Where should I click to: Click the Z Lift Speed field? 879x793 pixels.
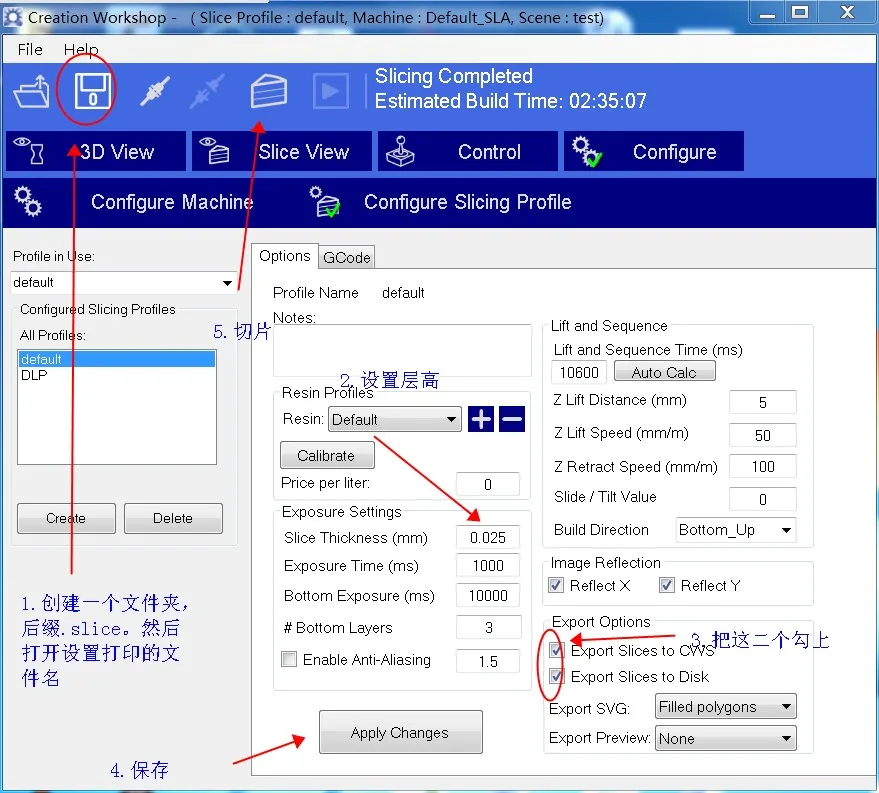(x=762, y=435)
